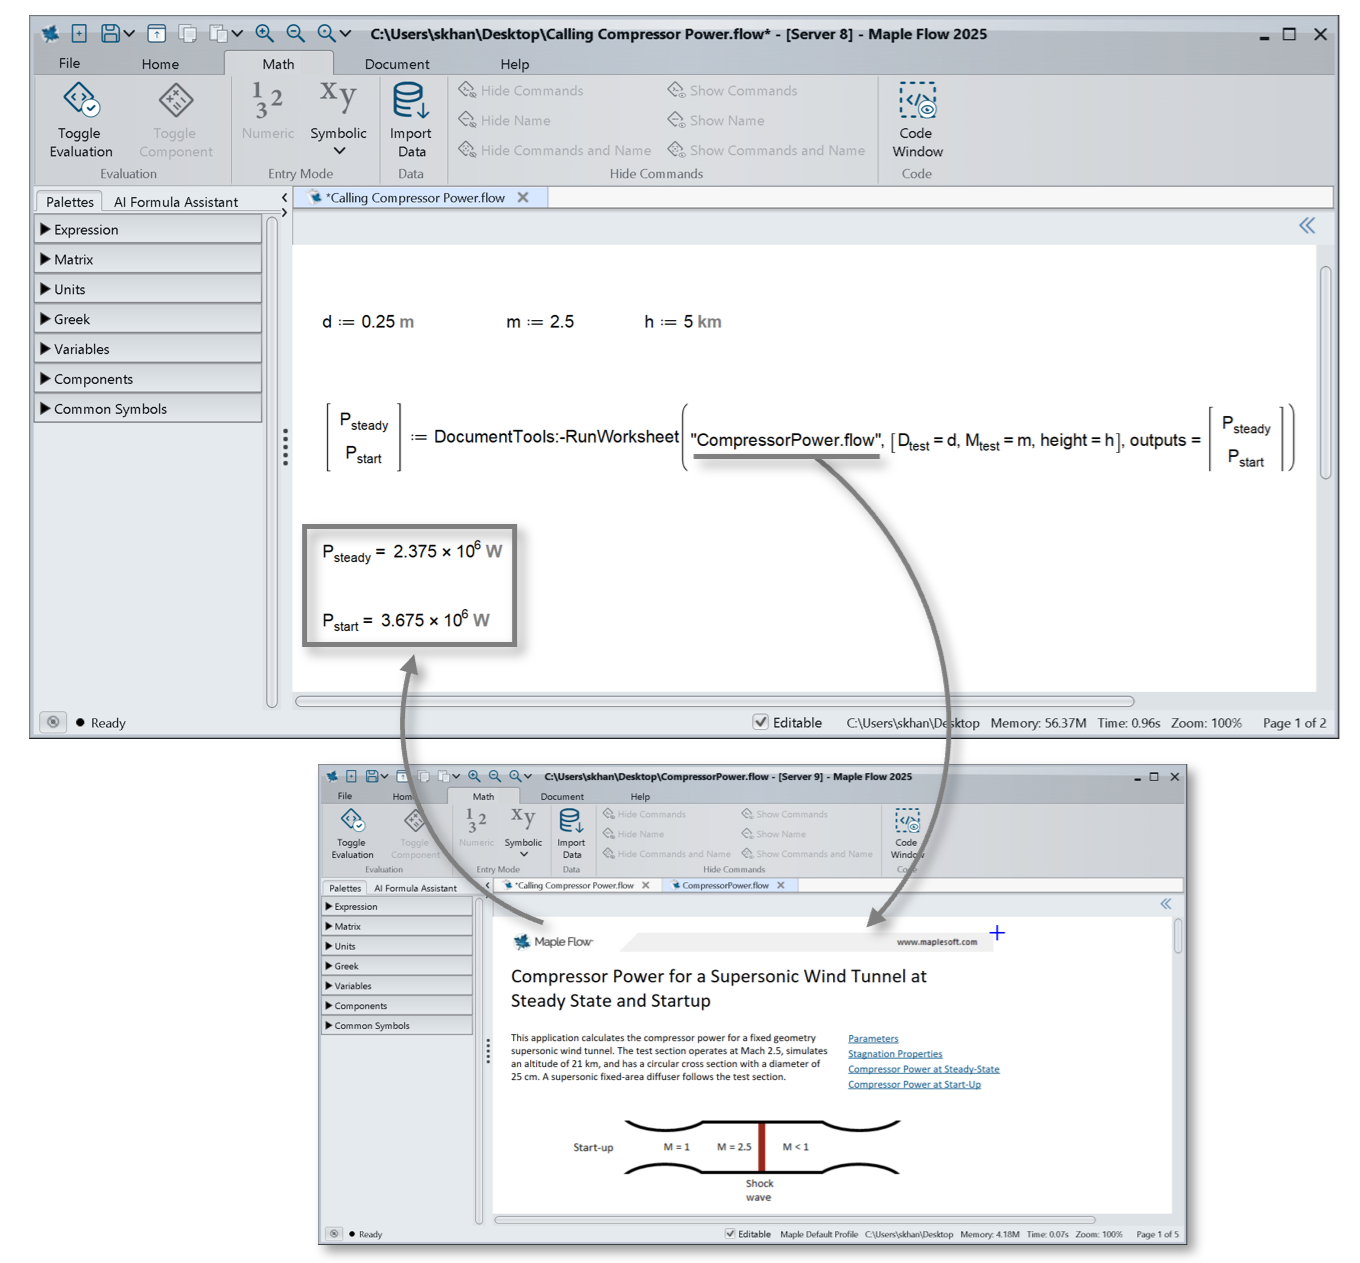Image resolution: width=1360 pixels, height=1263 pixels.
Task: Click Hide Commands and Name in the upper window
Action: coord(555,150)
